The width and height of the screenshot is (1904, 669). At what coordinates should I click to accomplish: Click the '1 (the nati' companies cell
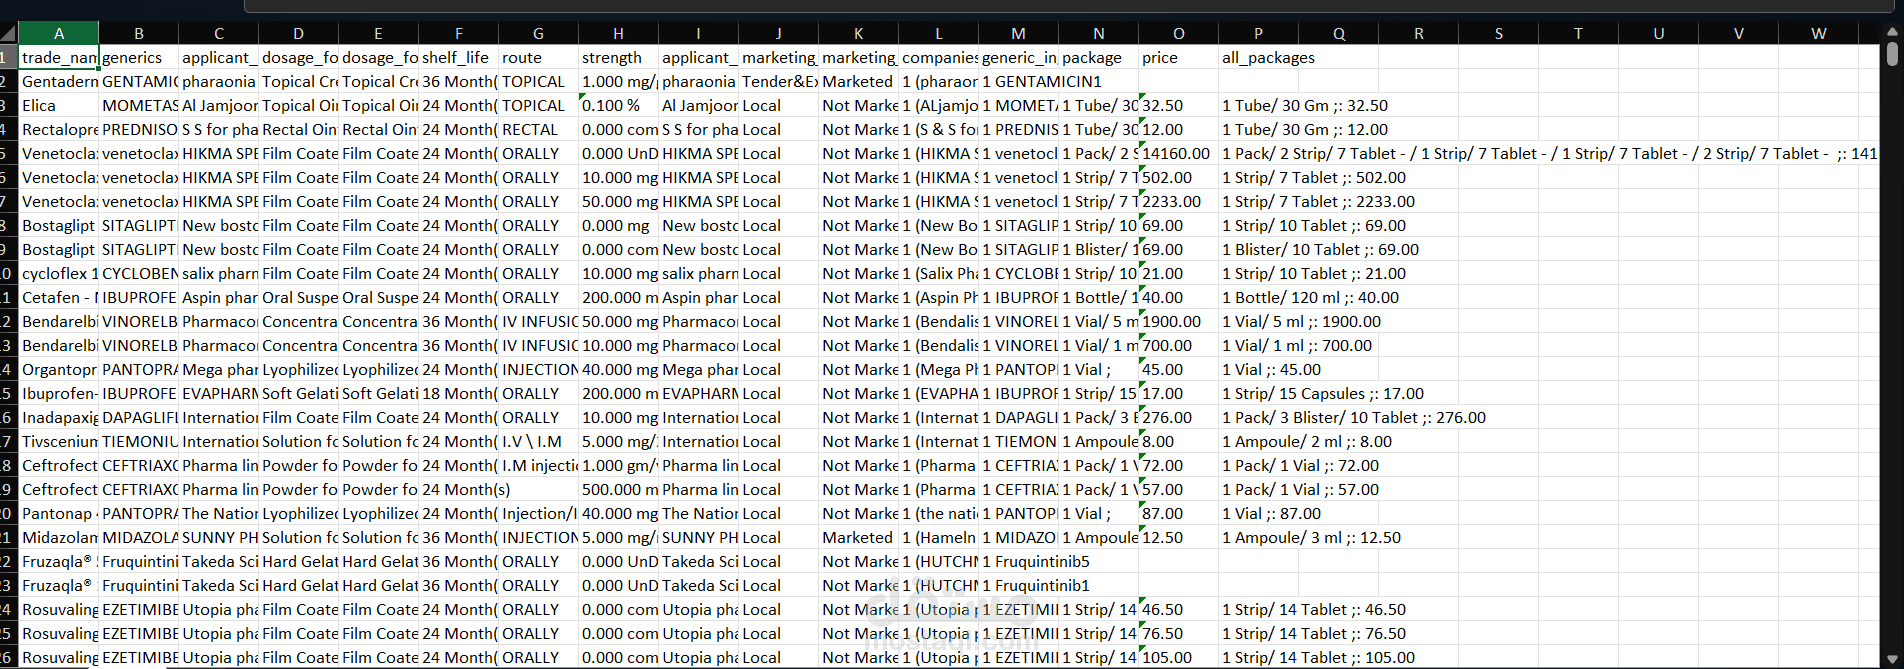tap(939, 513)
